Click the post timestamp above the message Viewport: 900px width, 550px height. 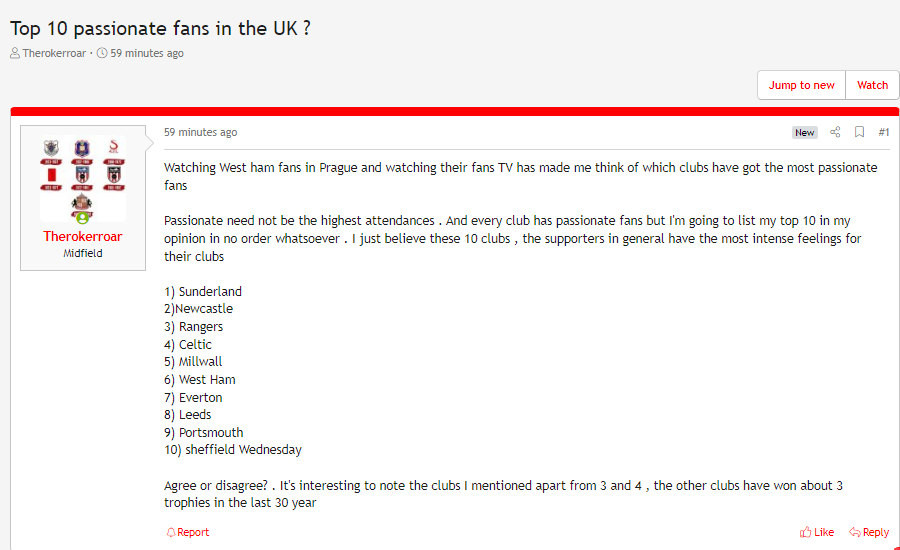coord(200,132)
